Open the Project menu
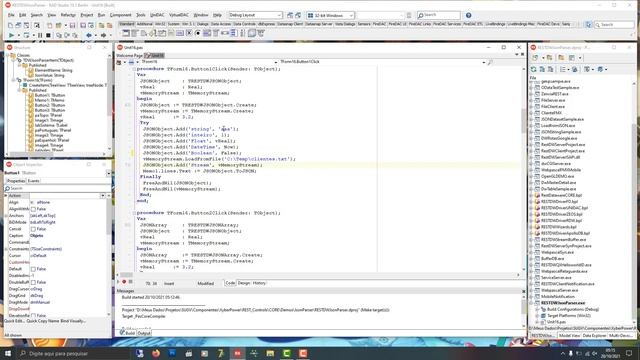 point(87,15)
